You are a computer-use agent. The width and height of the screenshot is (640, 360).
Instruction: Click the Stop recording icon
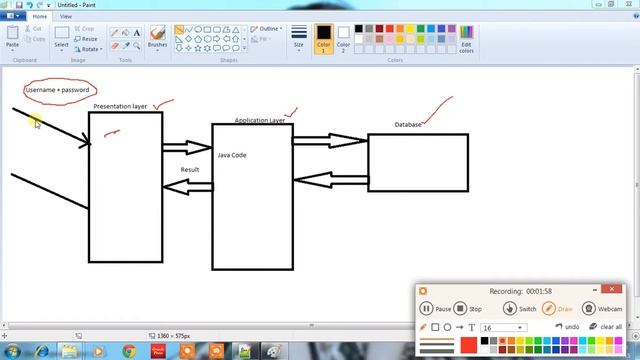coord(460,309)
